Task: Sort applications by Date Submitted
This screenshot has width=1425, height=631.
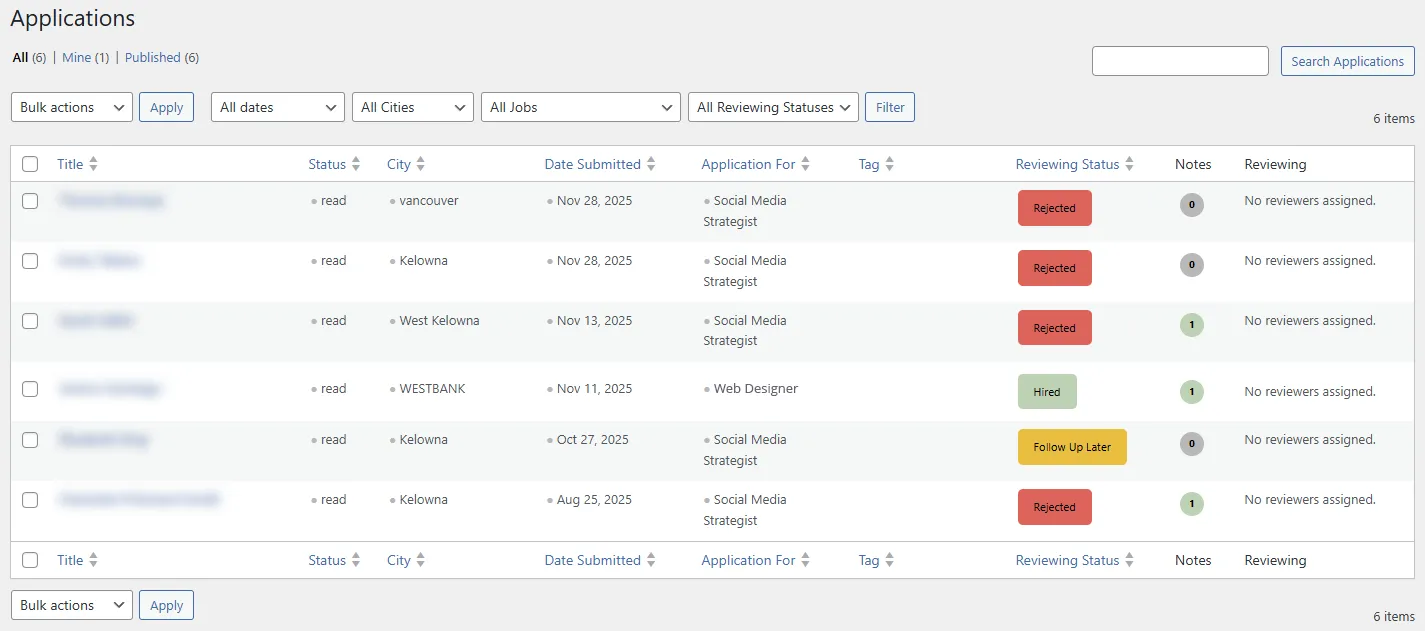Action: [x=592, y=163]
